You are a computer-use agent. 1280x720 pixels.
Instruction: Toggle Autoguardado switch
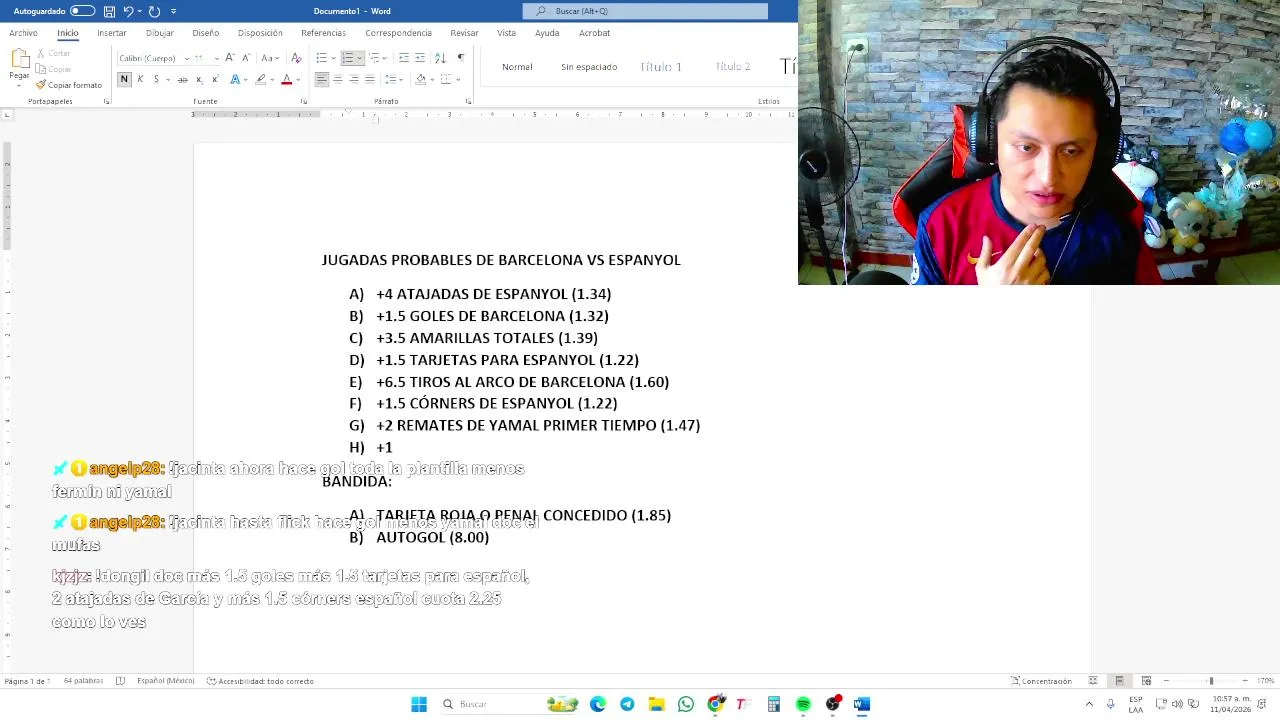point(82,11)
